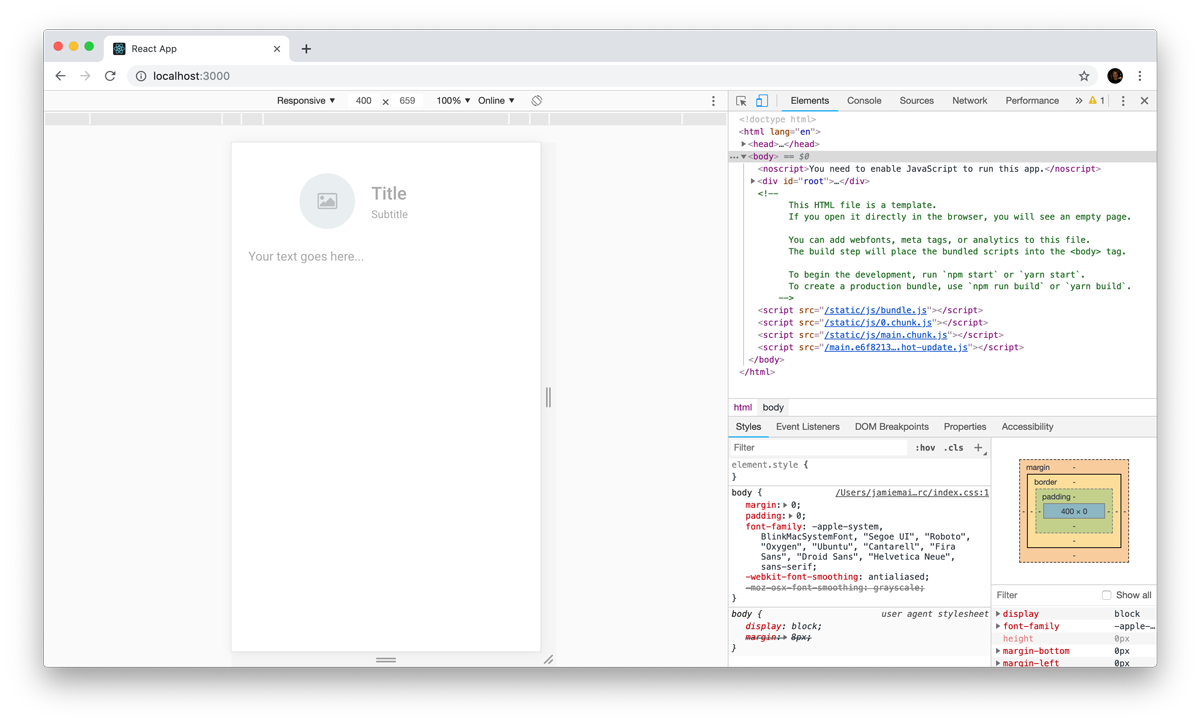Enable the Show all checkbox
The width and height of the screenshot is (1200, 724).
coord(1106,595)
